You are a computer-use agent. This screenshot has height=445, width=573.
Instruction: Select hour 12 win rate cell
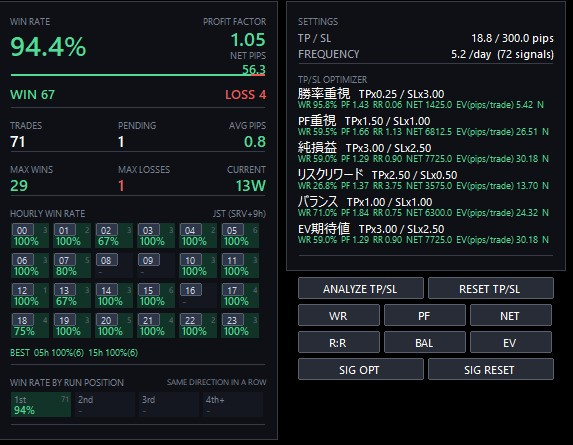(30, 296)
